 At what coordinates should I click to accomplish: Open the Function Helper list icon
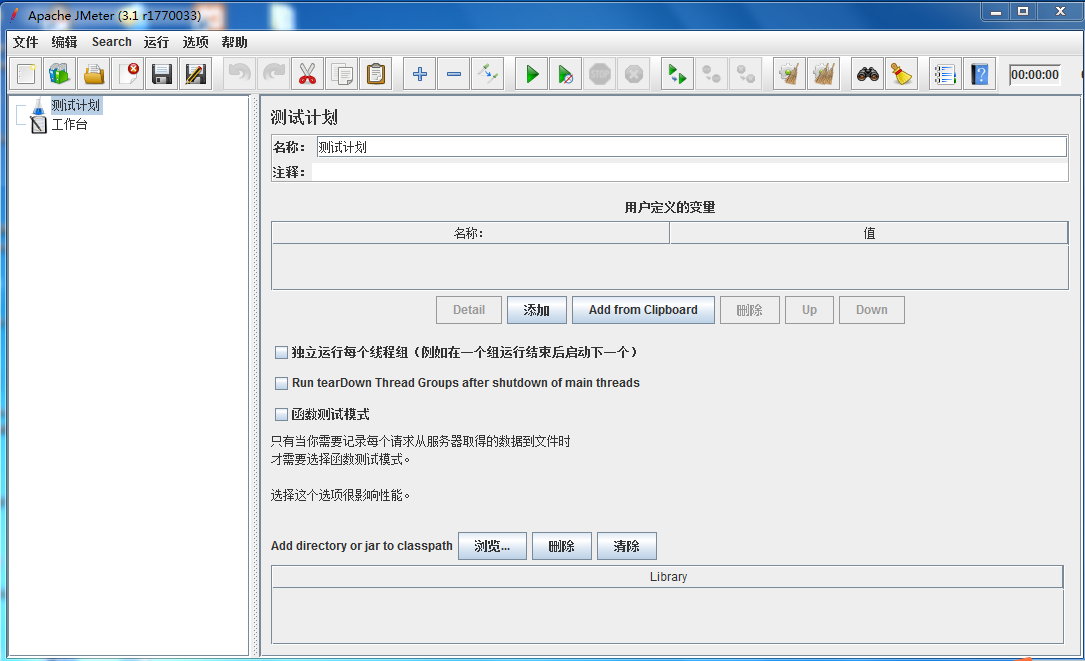(x=945, y=74)
